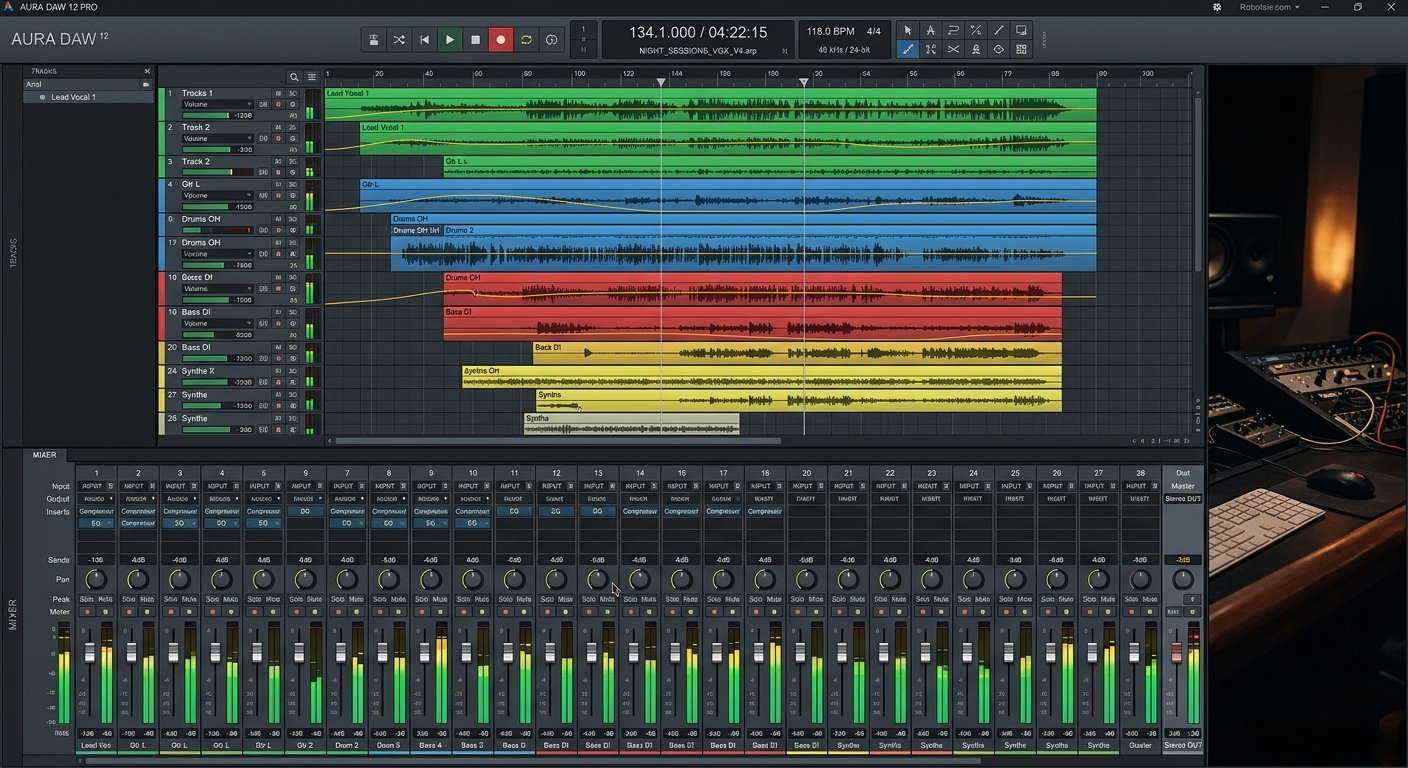
Task: Select the crossfade X tool
Action: pyautogui.click(x=953, y=49)
